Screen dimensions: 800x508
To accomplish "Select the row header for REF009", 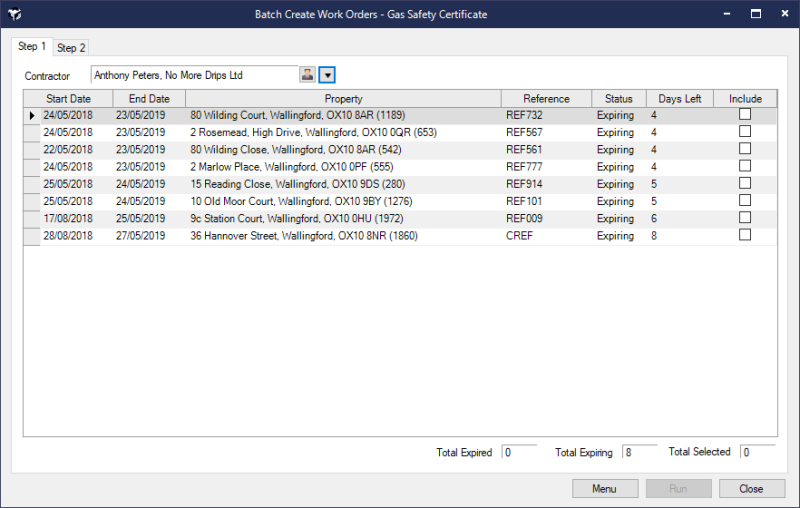I will click(x=32, y=219).
